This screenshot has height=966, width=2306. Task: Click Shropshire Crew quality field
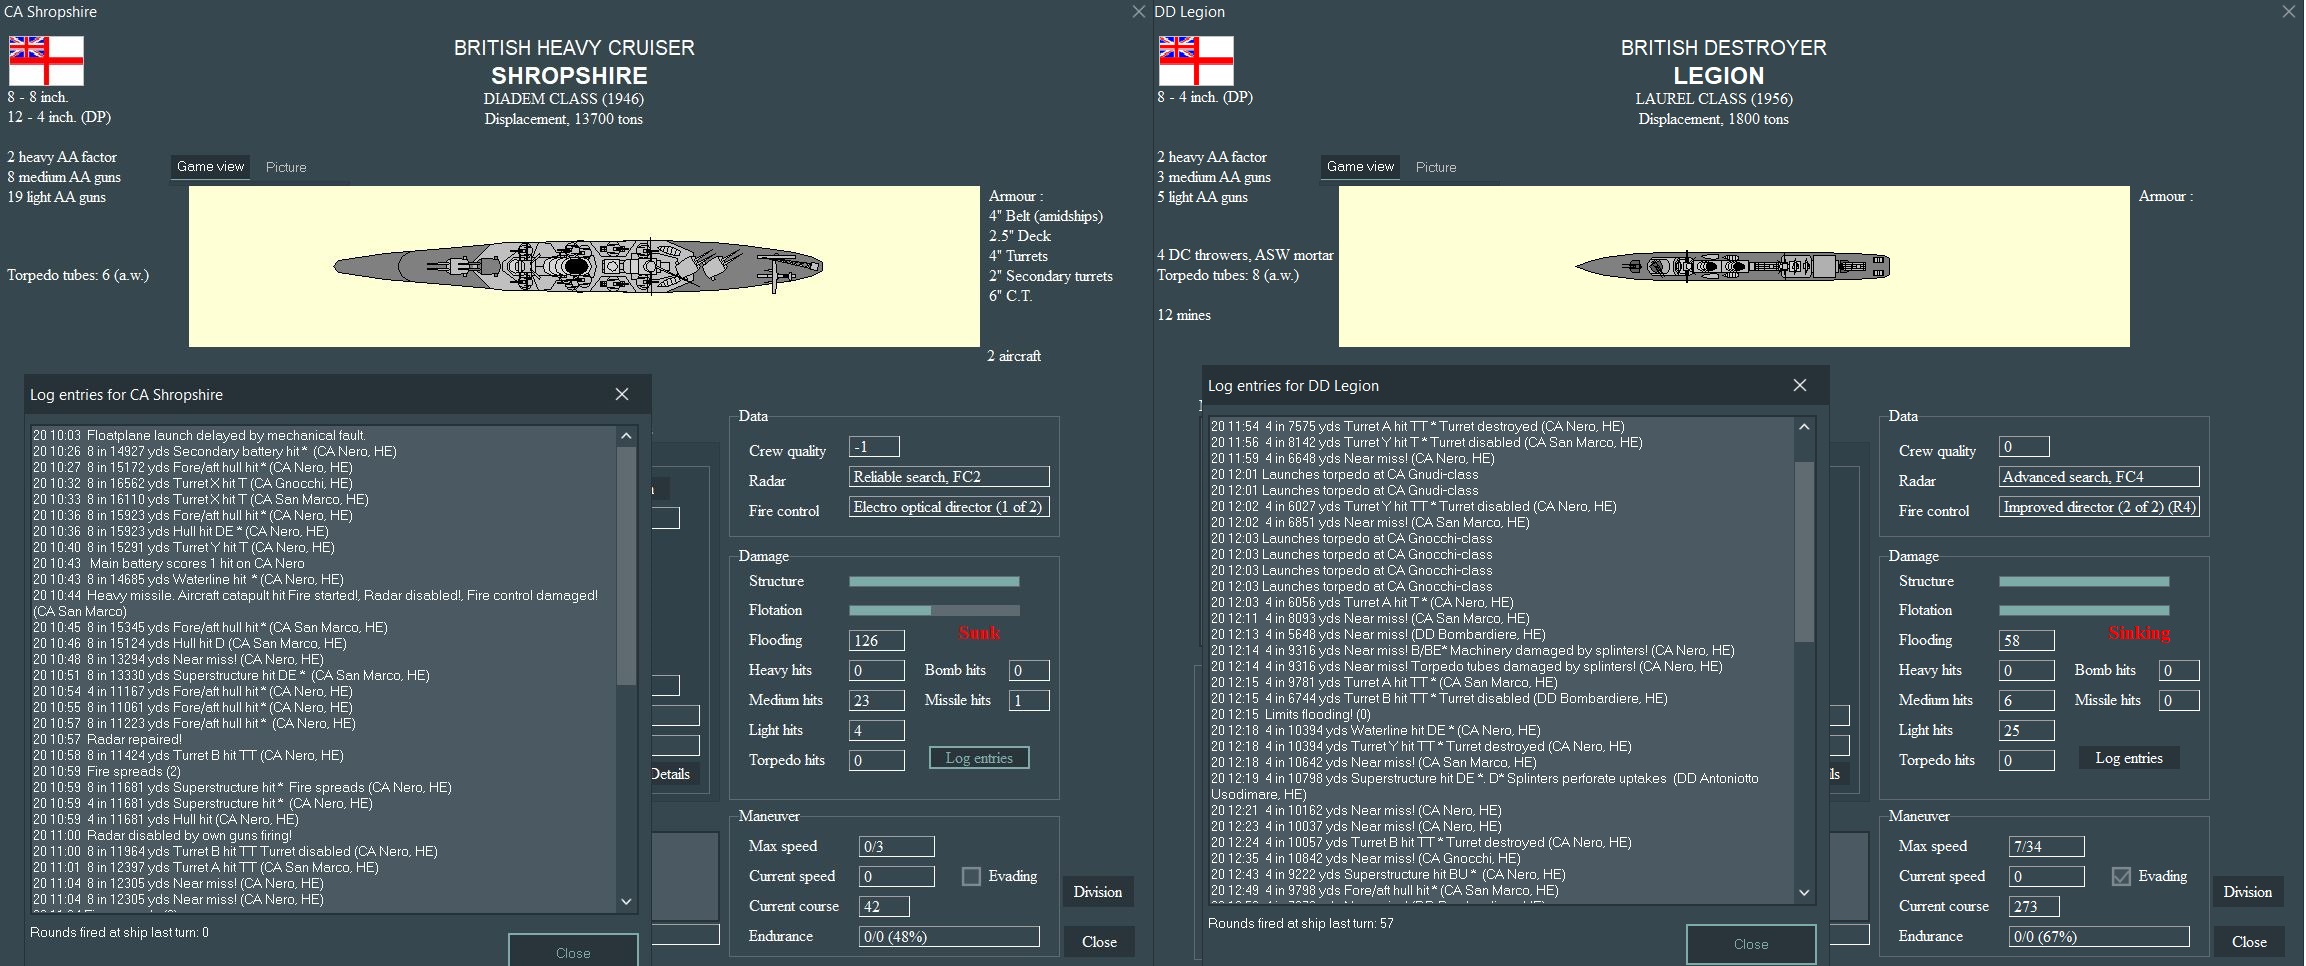tap(874, 447)
